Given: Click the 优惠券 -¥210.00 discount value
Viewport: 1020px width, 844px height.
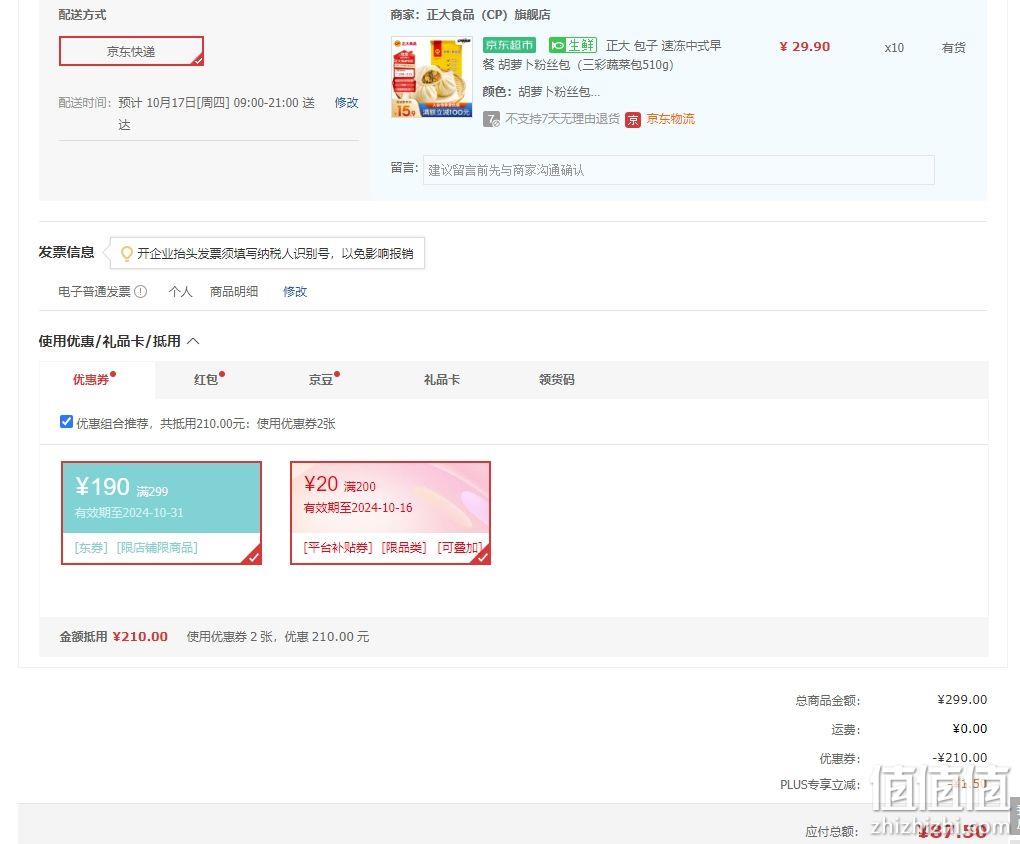Looking at the screenshot, I should coord(960,757).
